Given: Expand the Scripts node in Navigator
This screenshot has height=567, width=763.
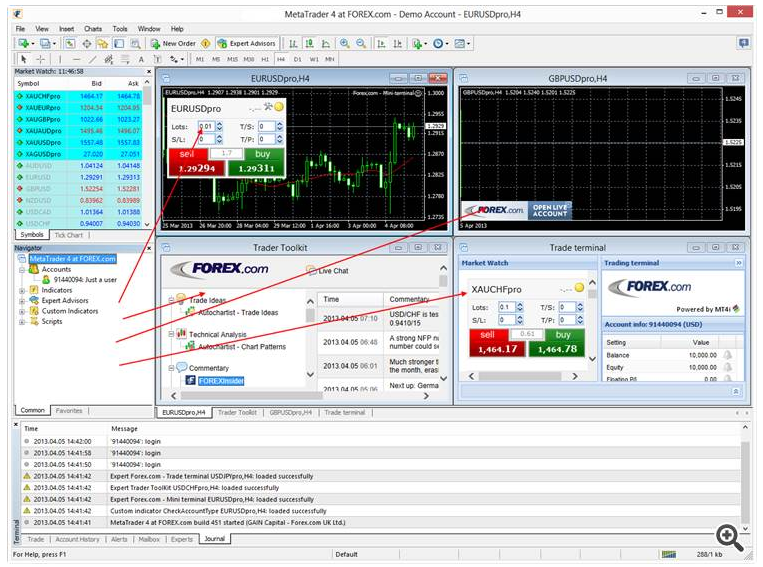Looking at the screenshot, I should tap(22, 322).
